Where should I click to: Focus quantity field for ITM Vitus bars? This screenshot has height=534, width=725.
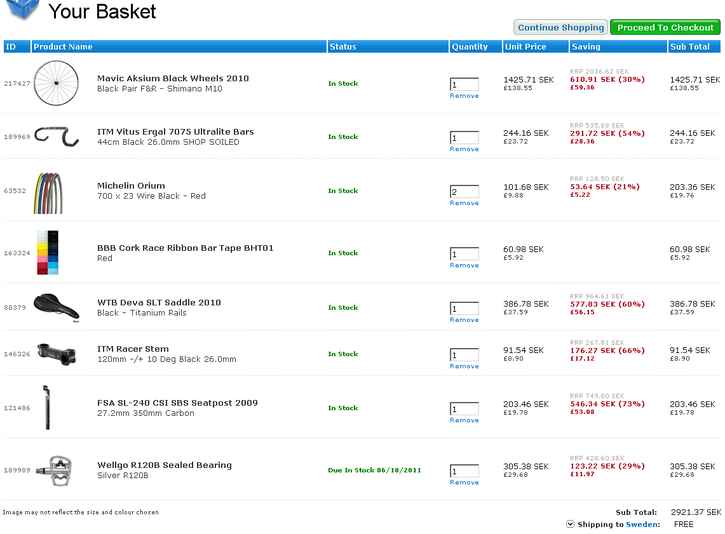coord(464,137)
